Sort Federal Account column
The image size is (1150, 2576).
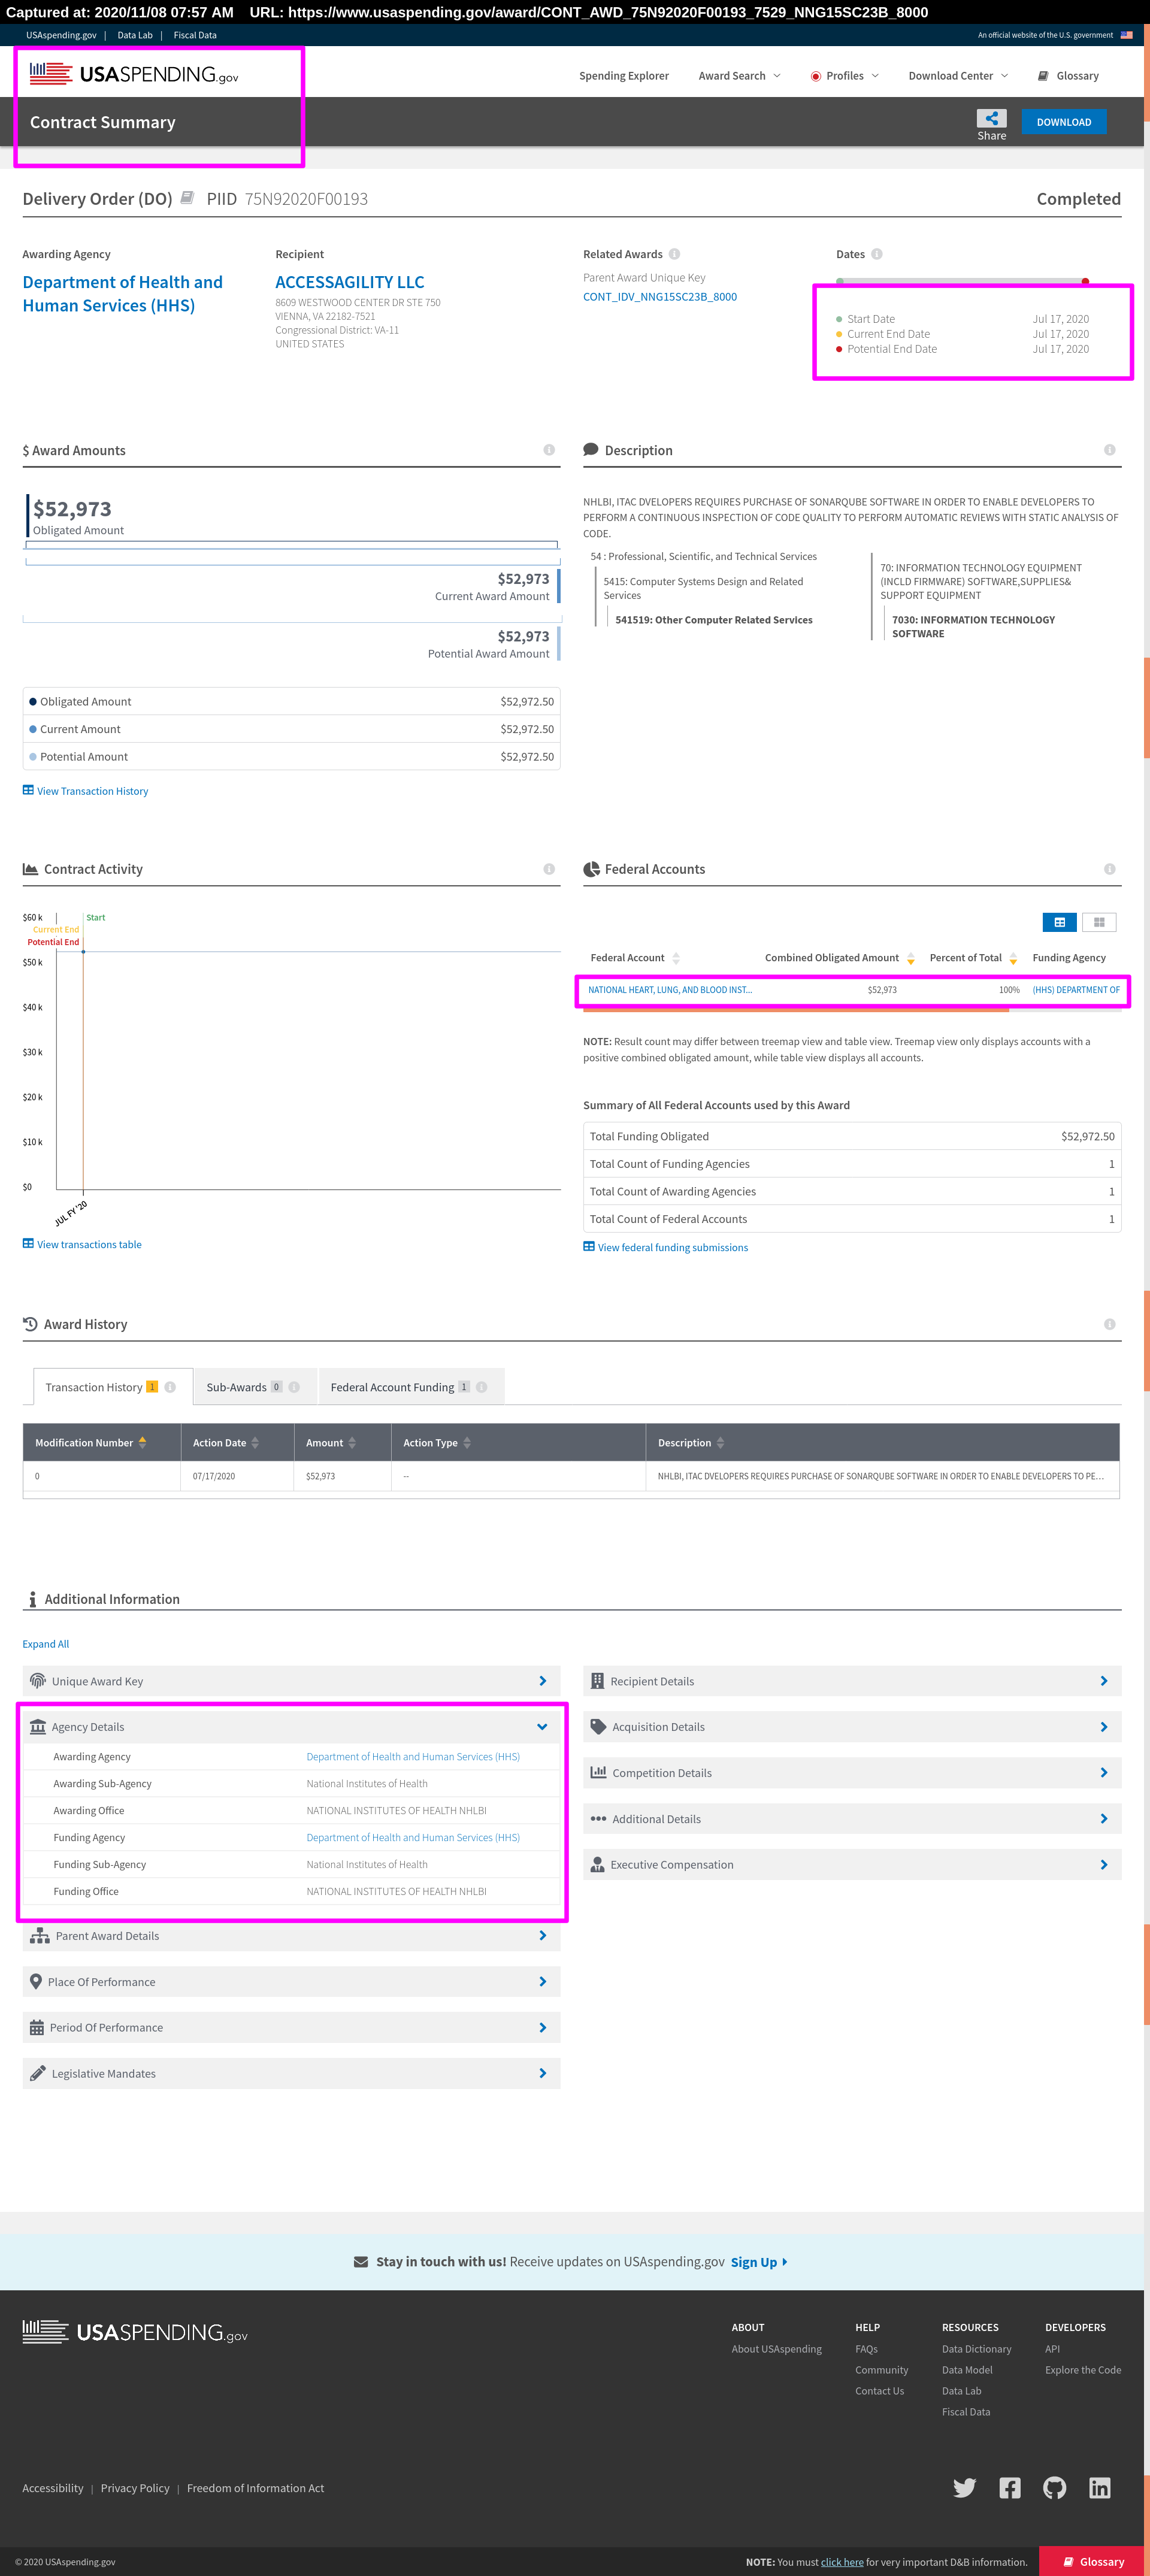point(676,958)
